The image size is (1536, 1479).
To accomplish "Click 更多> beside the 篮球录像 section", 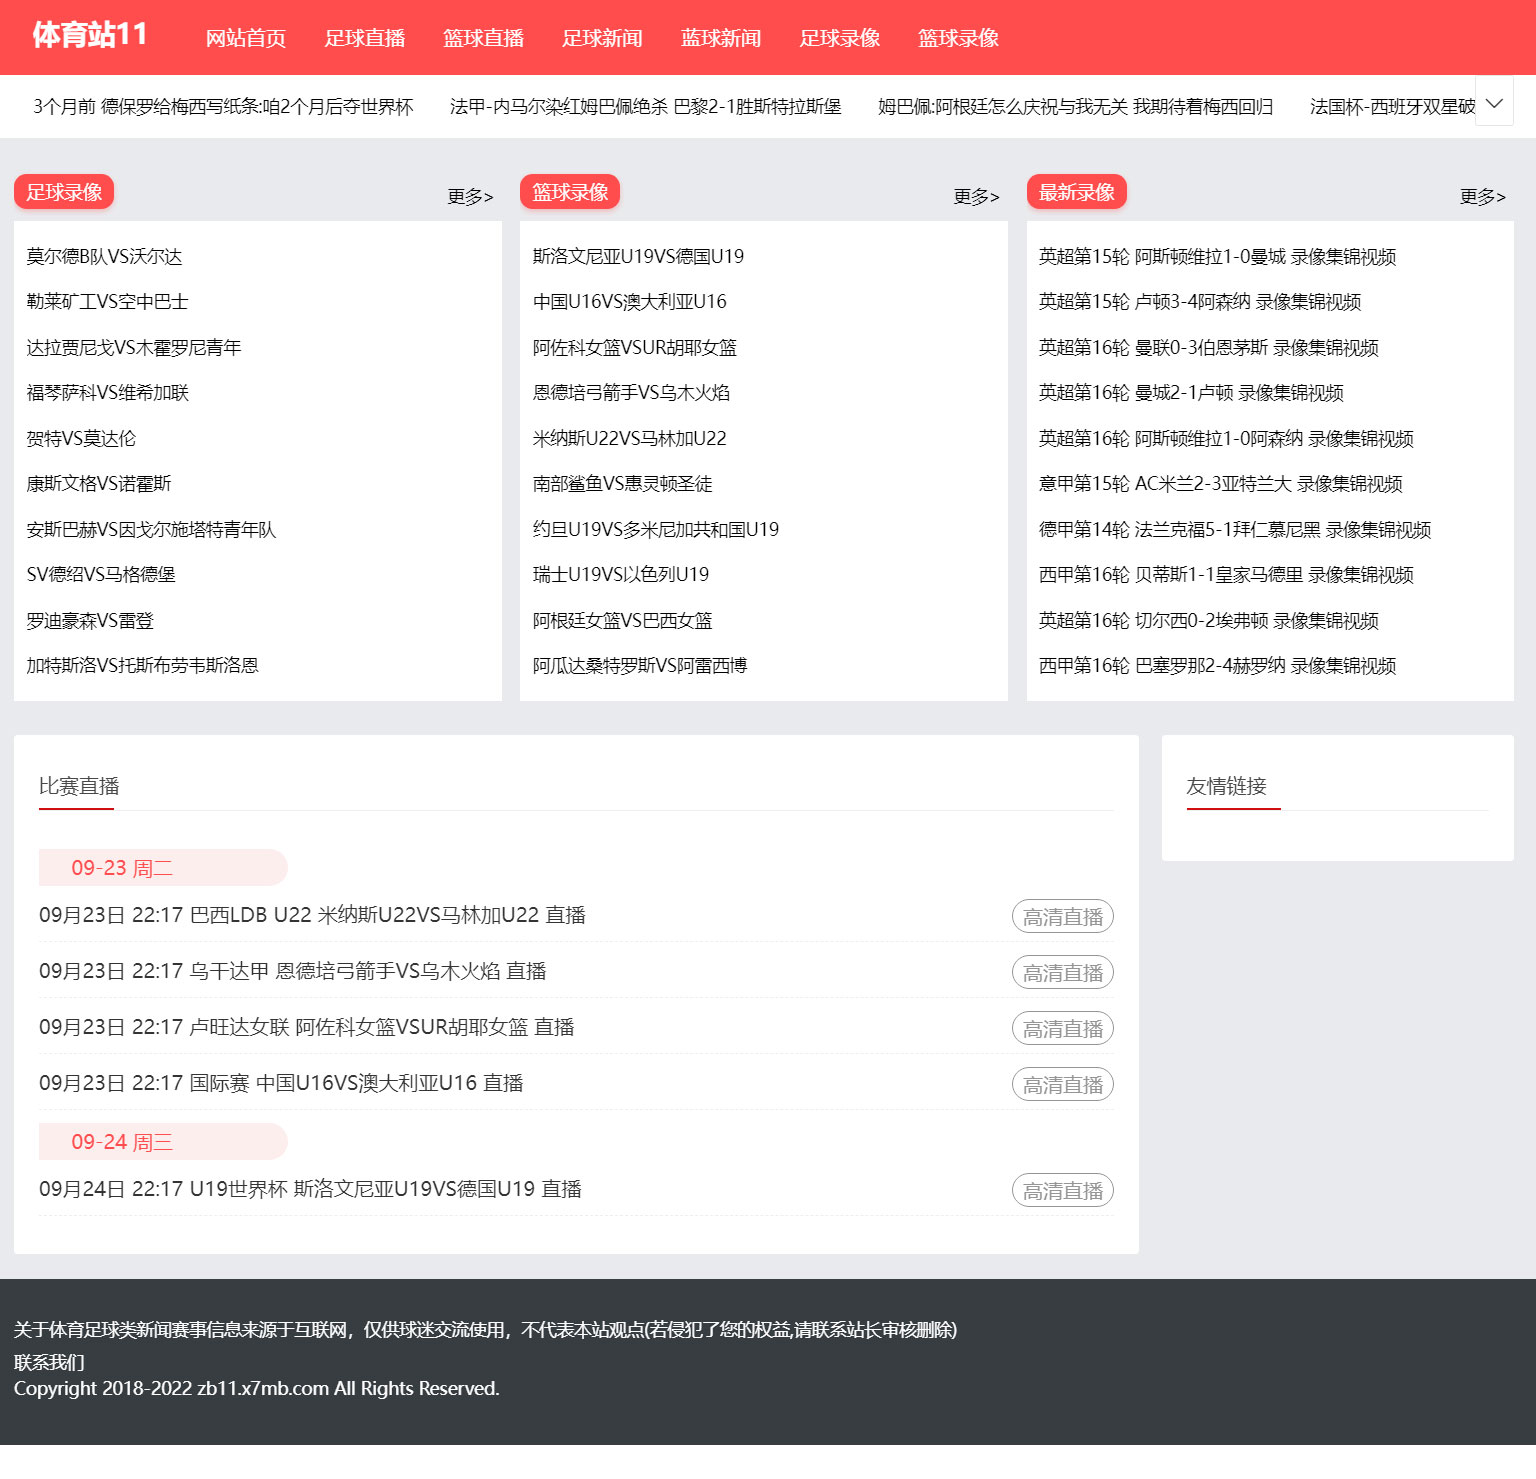I will 976,196.
